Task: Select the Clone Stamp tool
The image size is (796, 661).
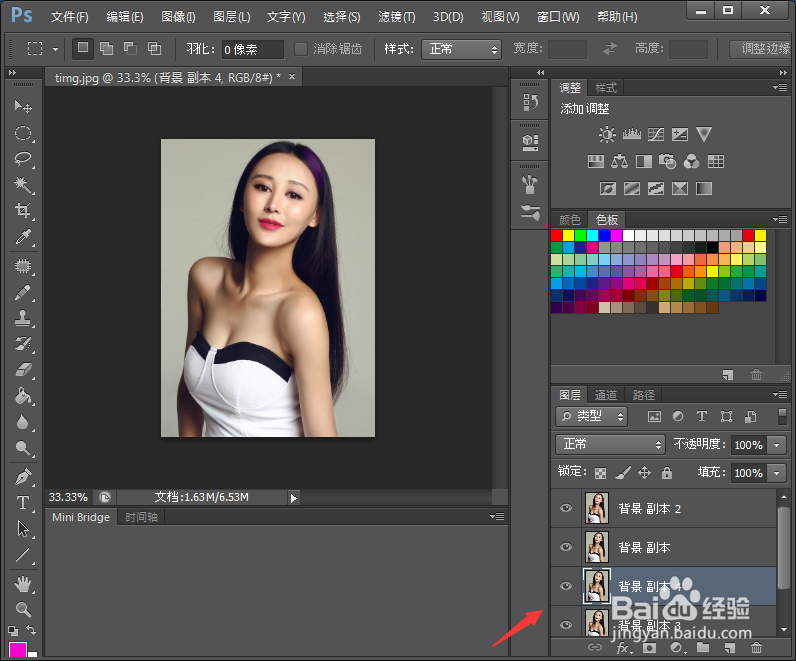Action: pyautogui.click(x=23, y=318)
